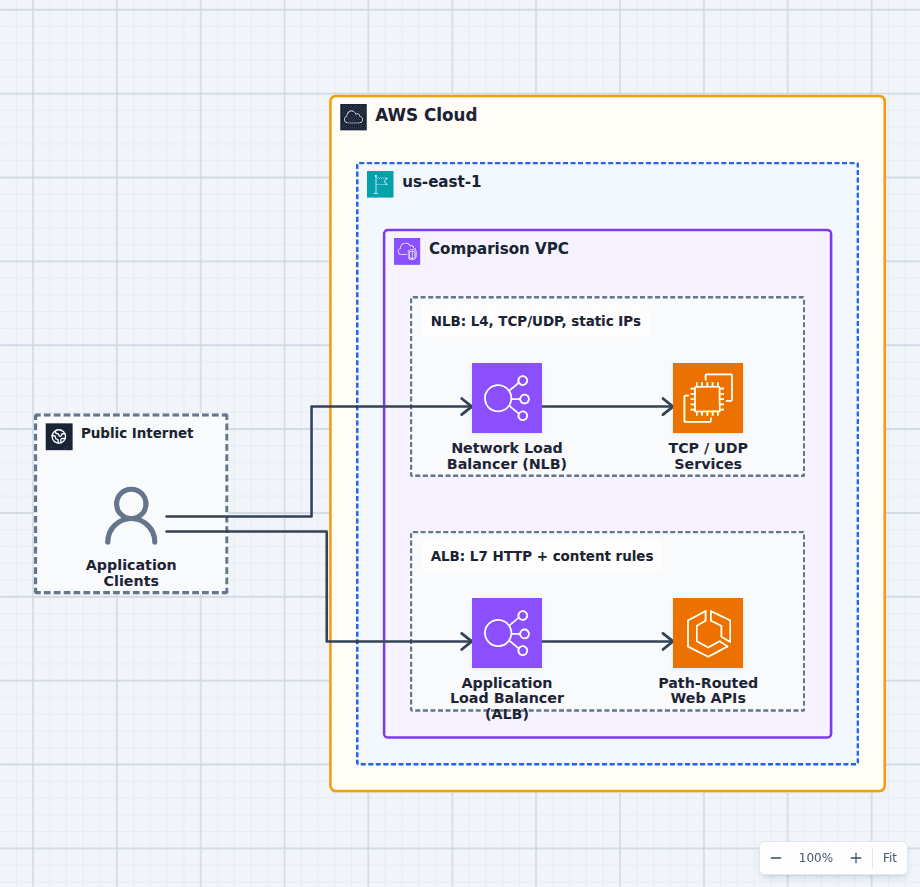Click the 'Path-Routed Web APIs' caption
Screen dimensions: 920x887
(708, 690)
